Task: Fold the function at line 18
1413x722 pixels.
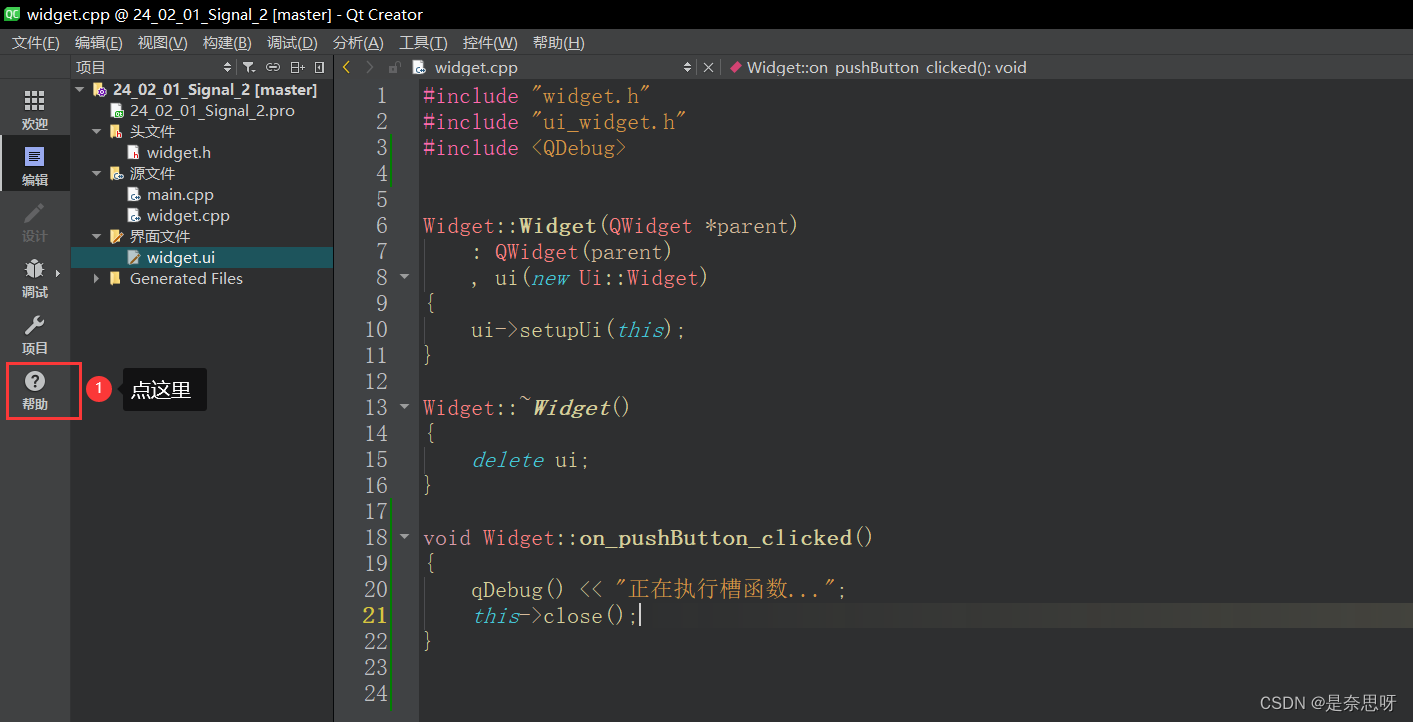Action: coord(404,537)
